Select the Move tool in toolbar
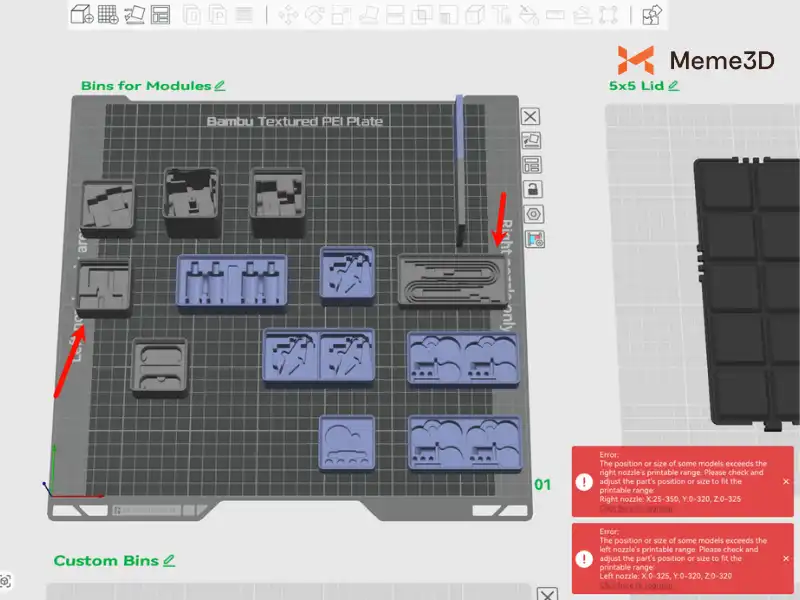 coord(288,15)
